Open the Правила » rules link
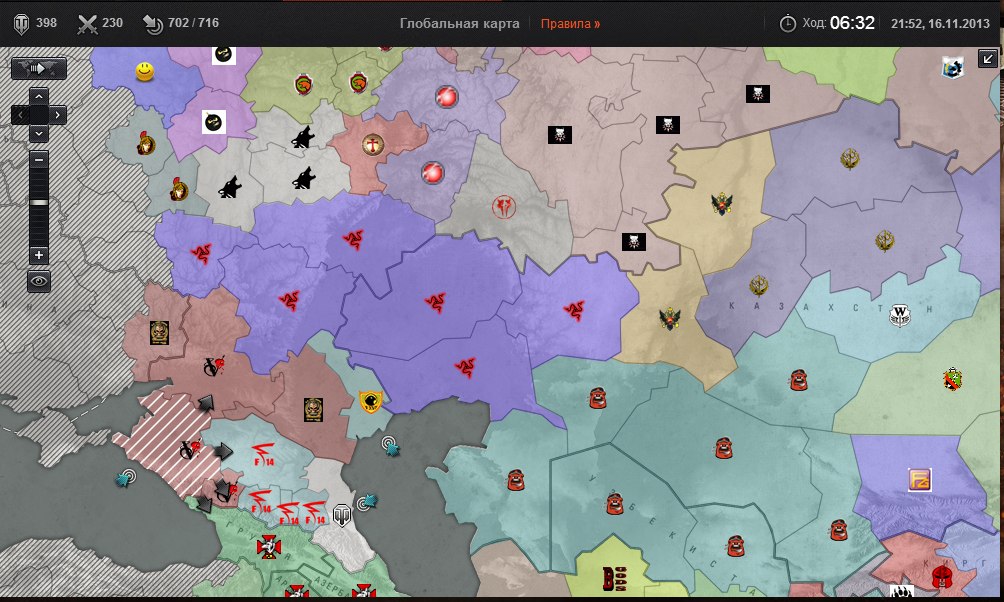This screenshot has height=602, width=1004. tap(570, 24)
